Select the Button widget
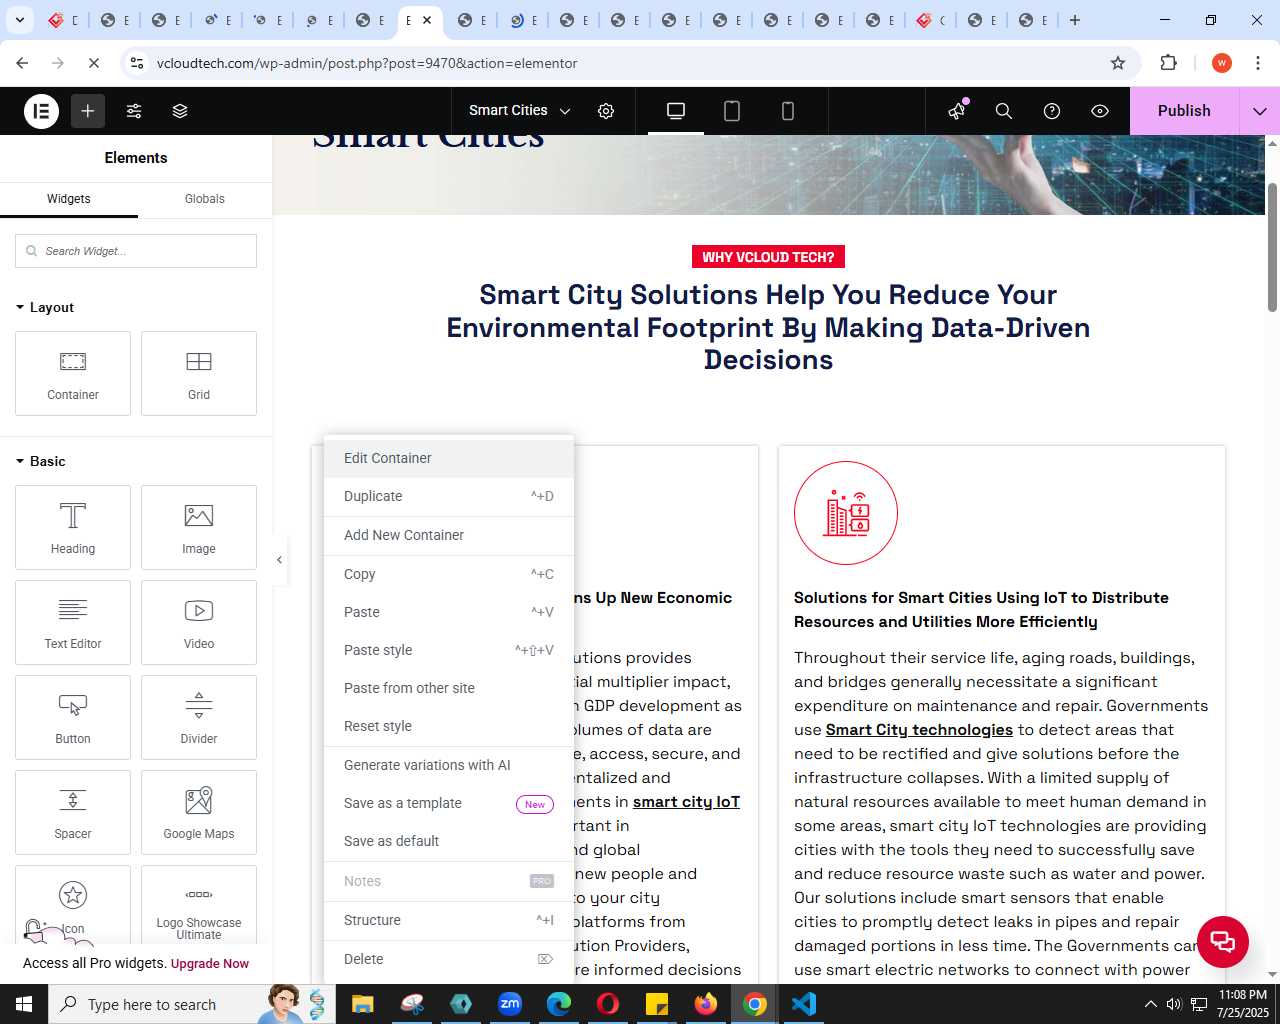 coord(73,717)
